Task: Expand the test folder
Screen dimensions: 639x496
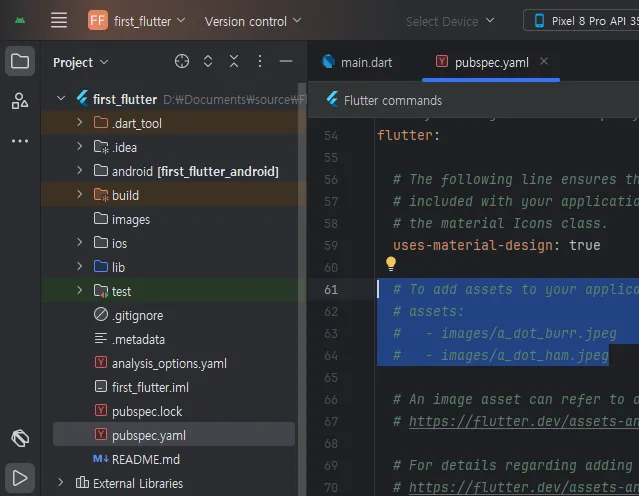Action: tap(79, 290)
